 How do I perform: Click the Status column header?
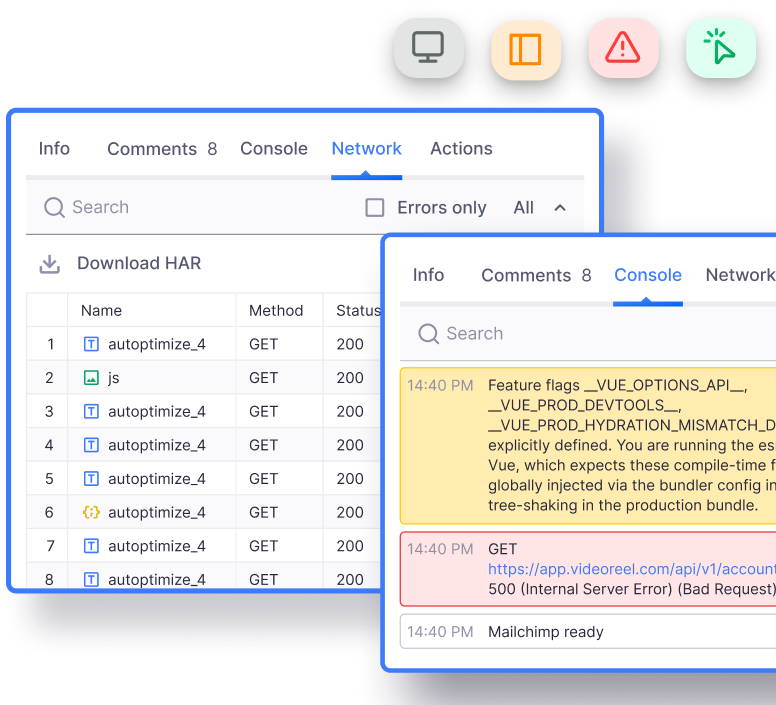[x=358, y=310]
